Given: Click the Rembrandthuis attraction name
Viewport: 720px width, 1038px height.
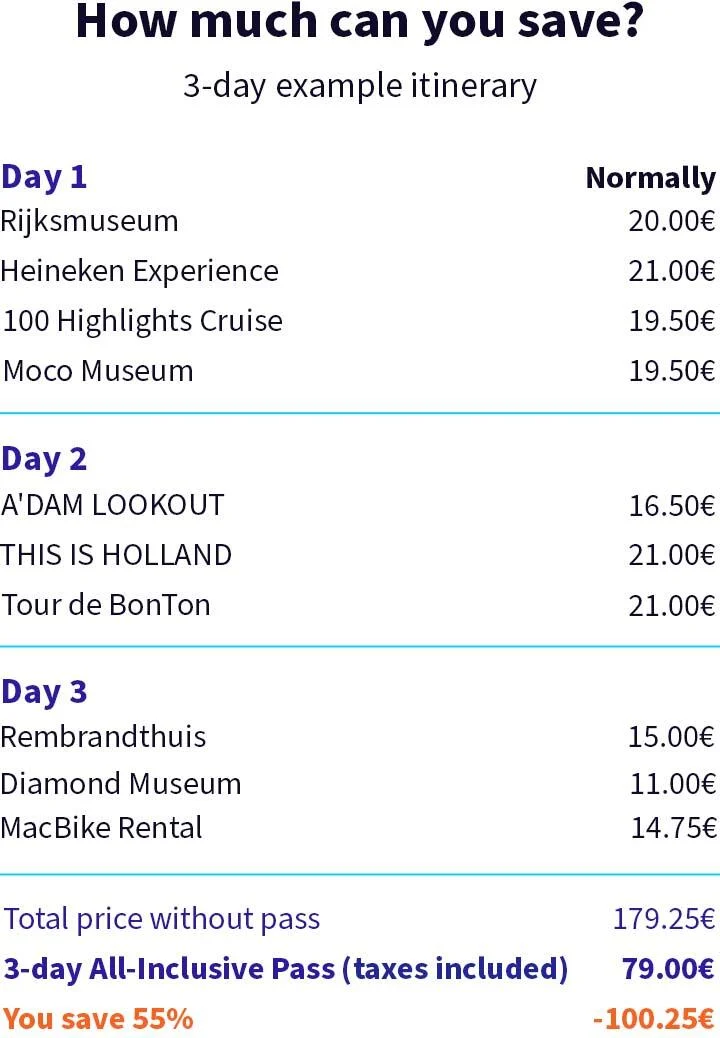Looking at the screenshot, I should 103,737.
